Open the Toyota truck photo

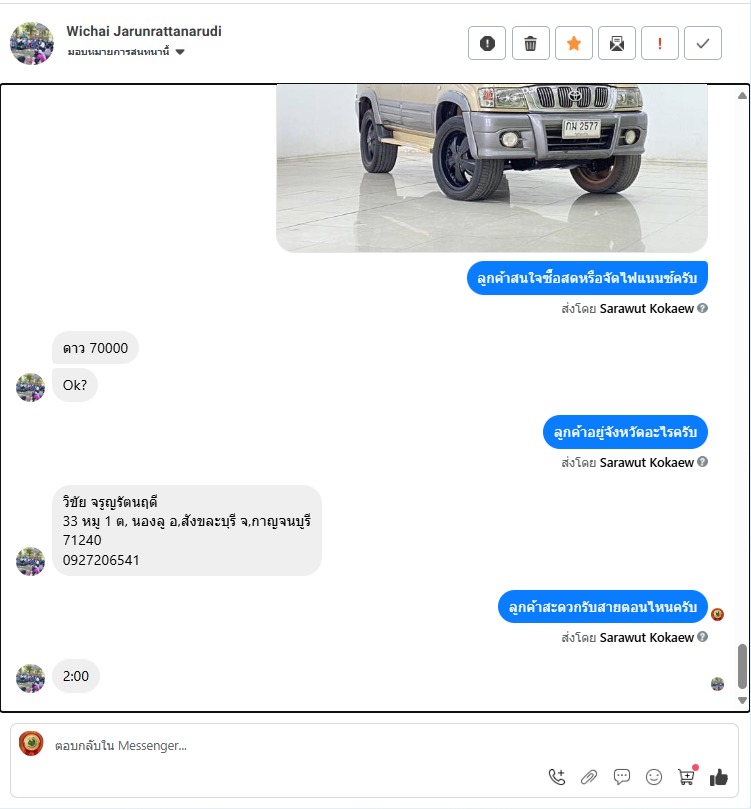492,168
